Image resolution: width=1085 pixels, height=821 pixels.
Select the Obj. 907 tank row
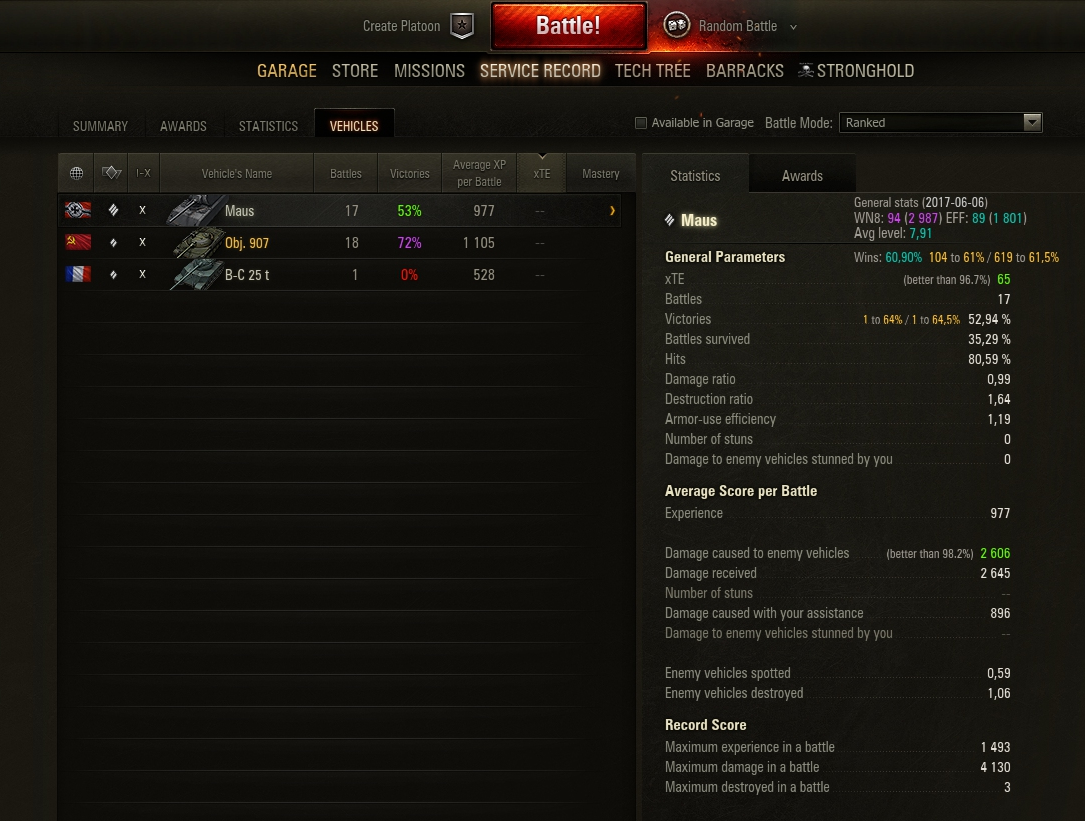click(x=339, y=243)
